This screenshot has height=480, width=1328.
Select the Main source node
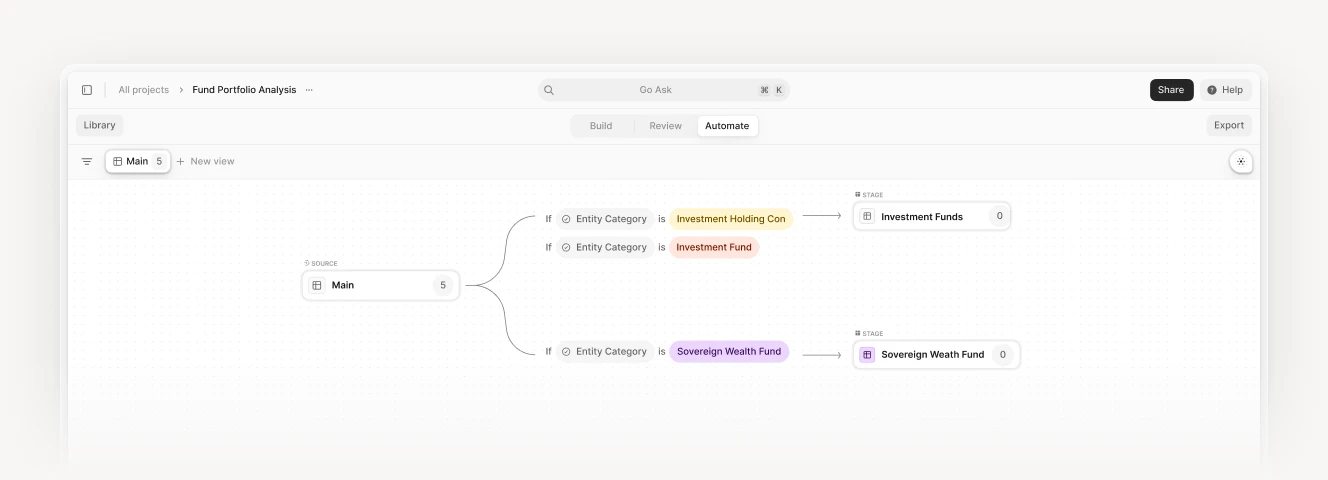point(381,285)
